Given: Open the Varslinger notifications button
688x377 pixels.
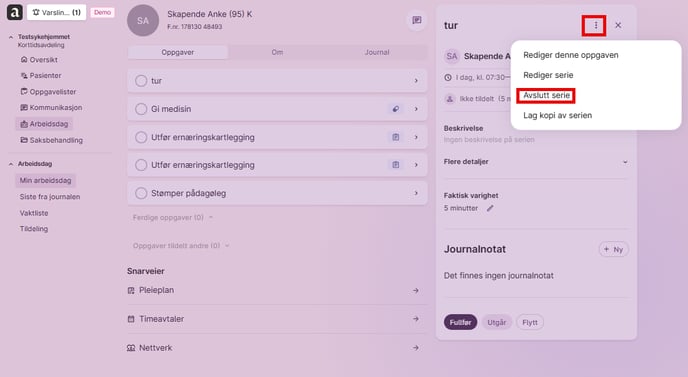Looking at the screenshot, I should point(57,12).
